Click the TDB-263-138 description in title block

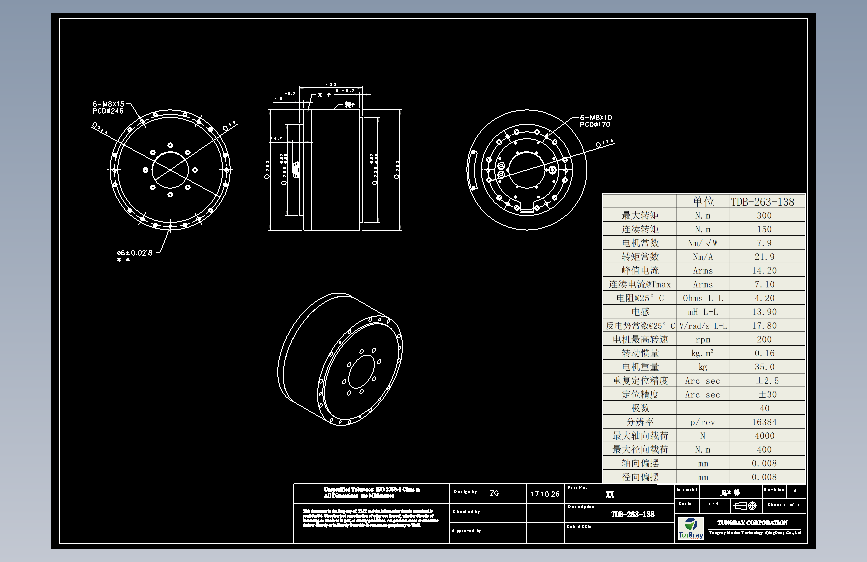pyautogui.click(x=633, y=514)
